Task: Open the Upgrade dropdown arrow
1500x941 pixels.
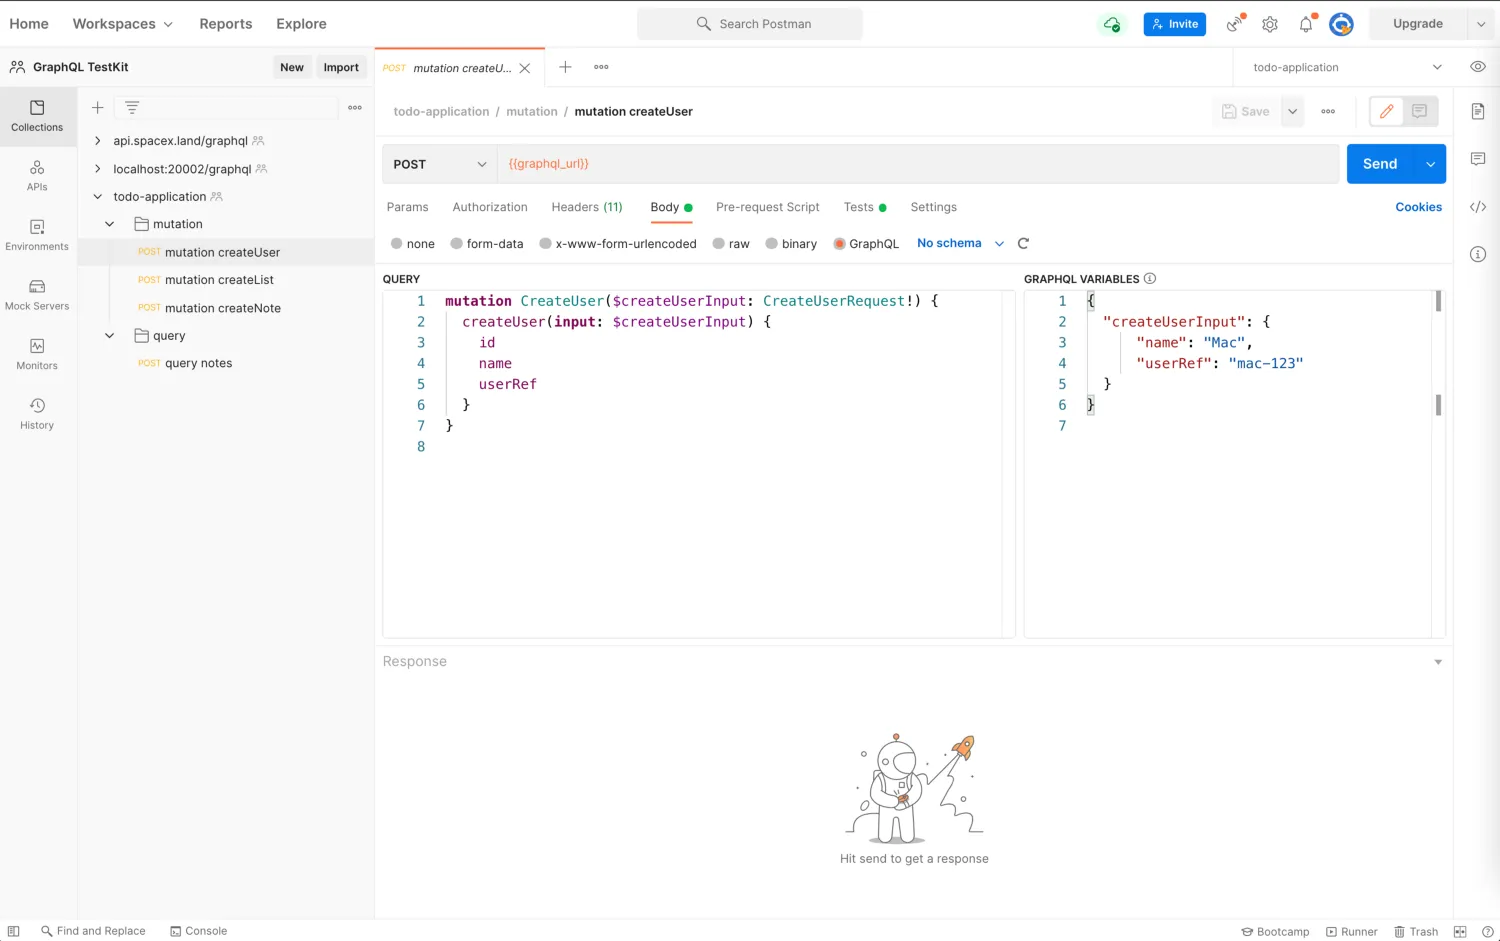Action: click(x=1481, y=24)
